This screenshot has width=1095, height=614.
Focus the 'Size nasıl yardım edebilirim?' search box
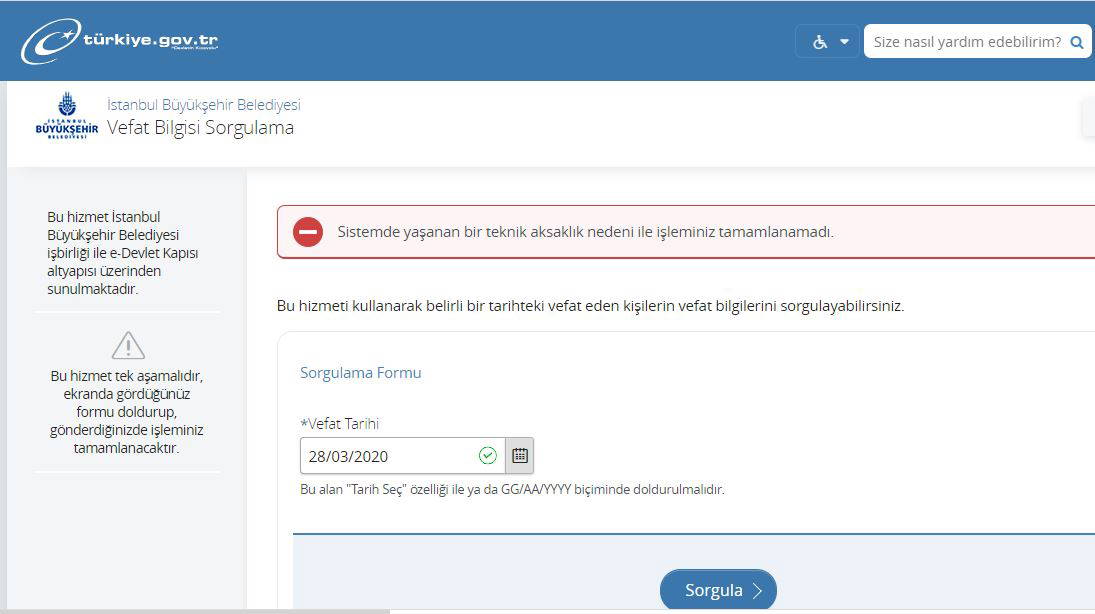pyautogui.click(x=965, y=42)
